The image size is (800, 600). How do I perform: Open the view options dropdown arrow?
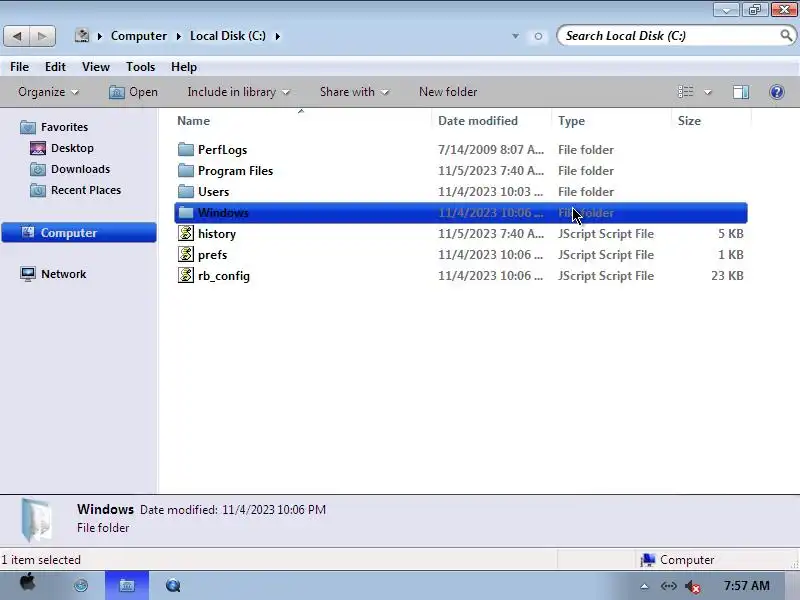pyautogui.click(x=708, y=92)
